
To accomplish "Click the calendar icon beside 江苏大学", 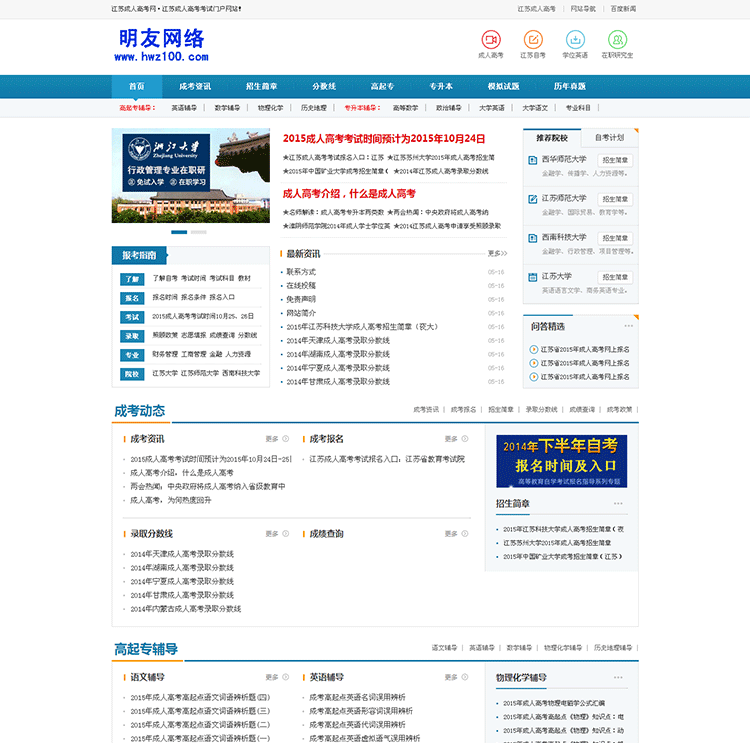I will [x=532, y=277].
